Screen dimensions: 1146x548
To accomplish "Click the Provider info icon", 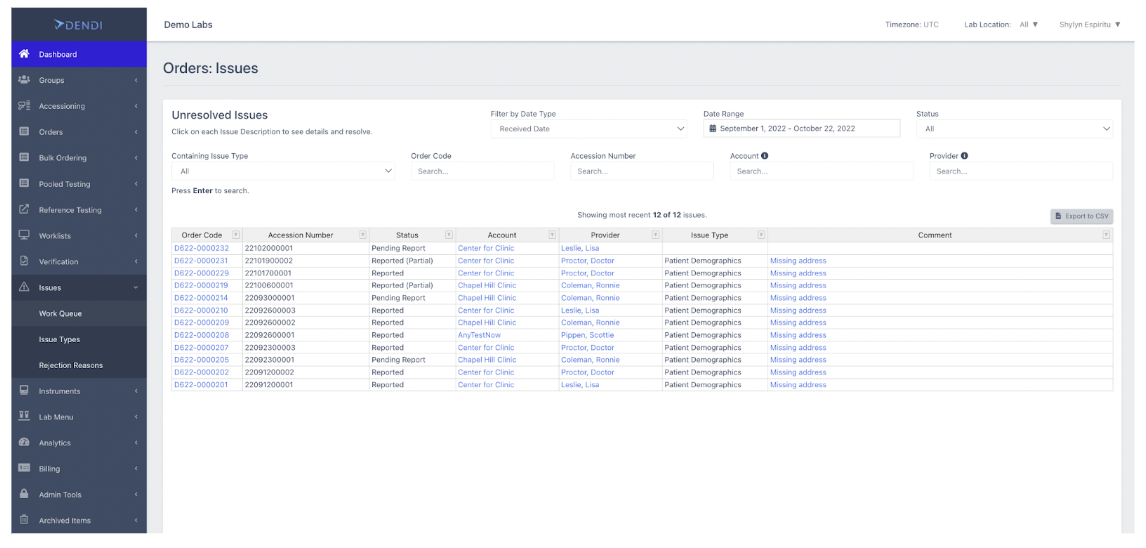I will click(x=965, y=156).
